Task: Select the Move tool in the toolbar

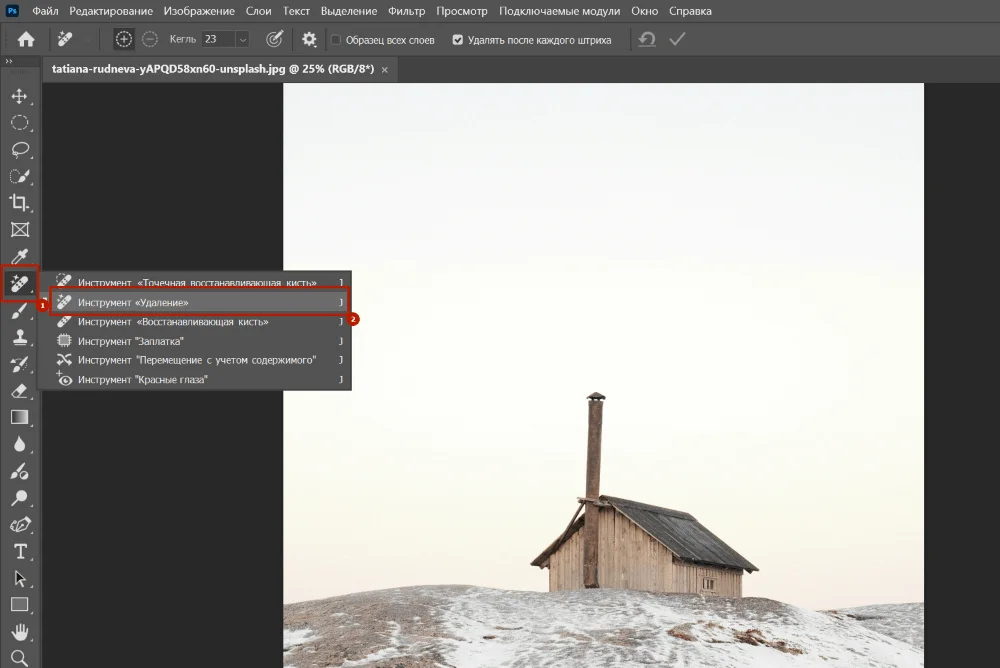Action: pyautogui.click(x=19, y=96)
